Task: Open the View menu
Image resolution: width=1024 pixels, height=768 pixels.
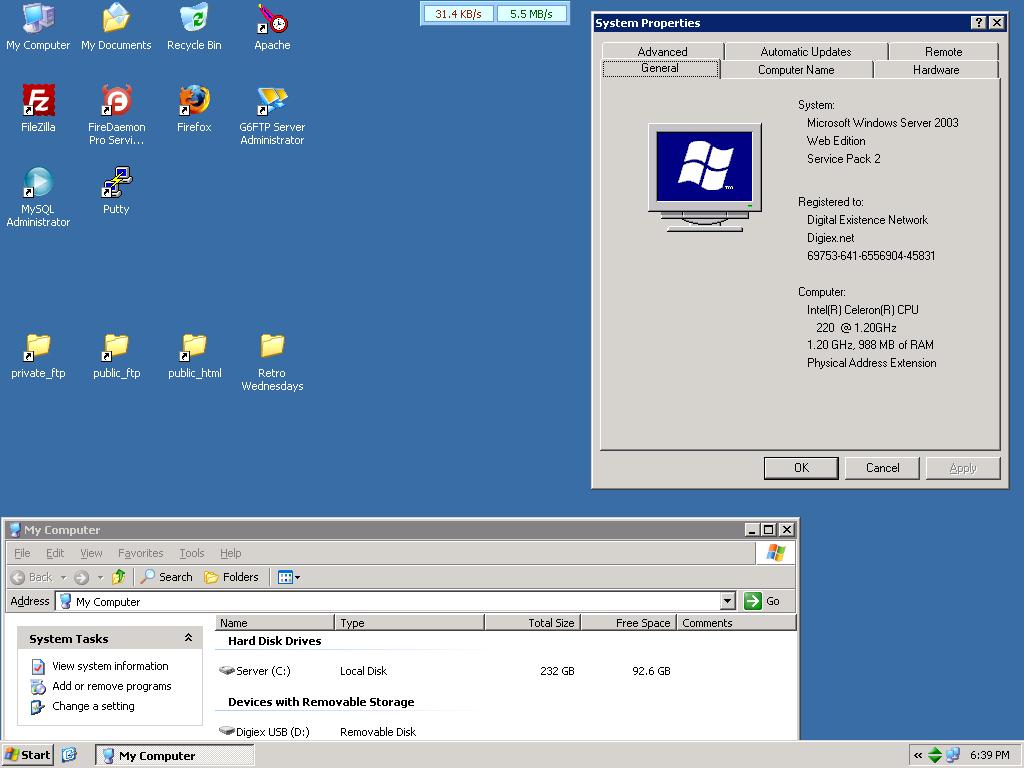Action: point(91,553)
